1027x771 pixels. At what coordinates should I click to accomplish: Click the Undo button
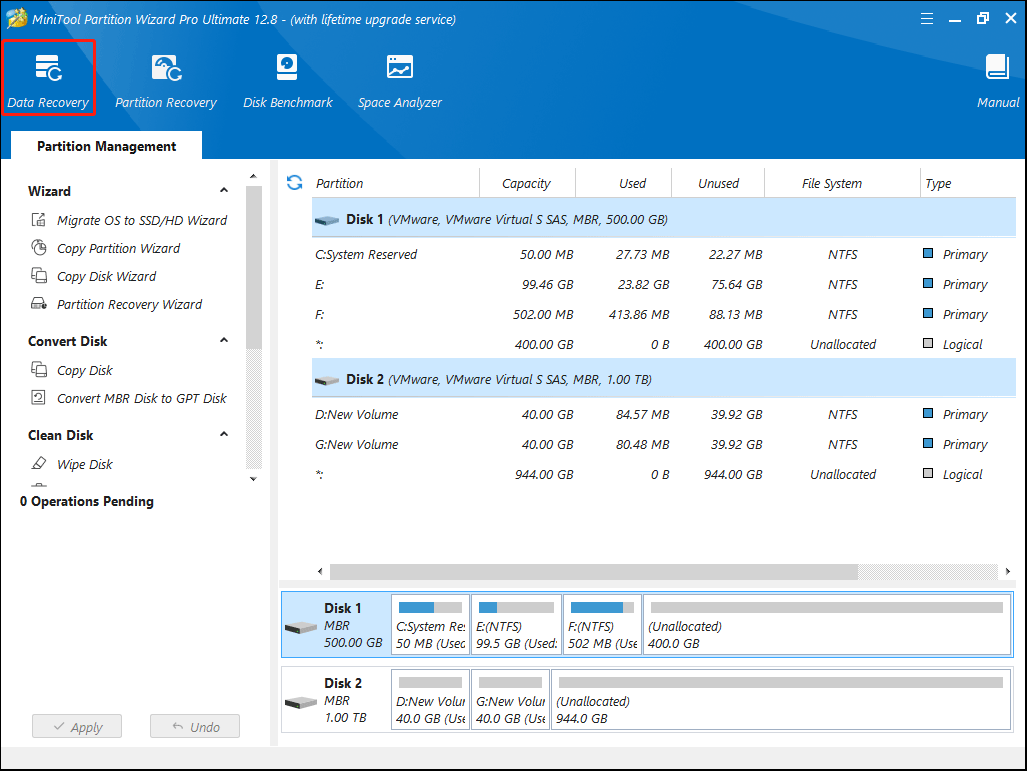[x=195, y=726]
